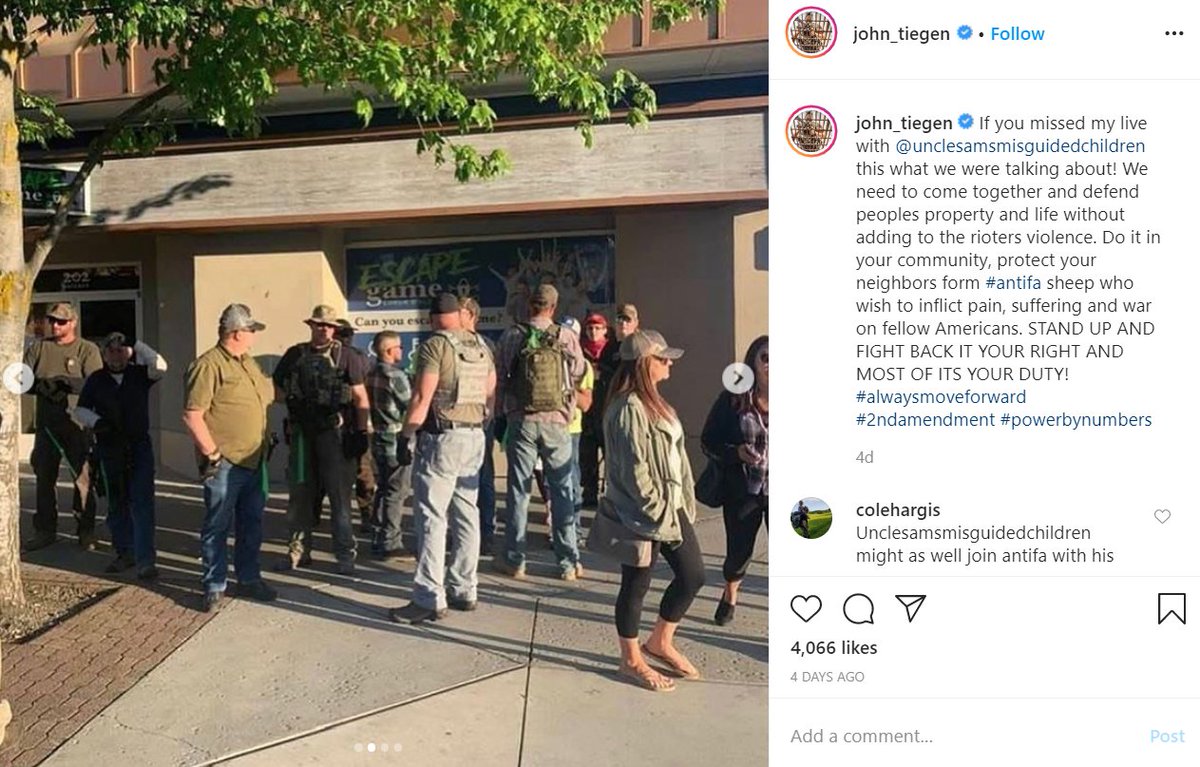Open the #powerbynumbers hashtag
Screen dimensions: 1200x767
pyautogui.click(x=1076, y=420)
